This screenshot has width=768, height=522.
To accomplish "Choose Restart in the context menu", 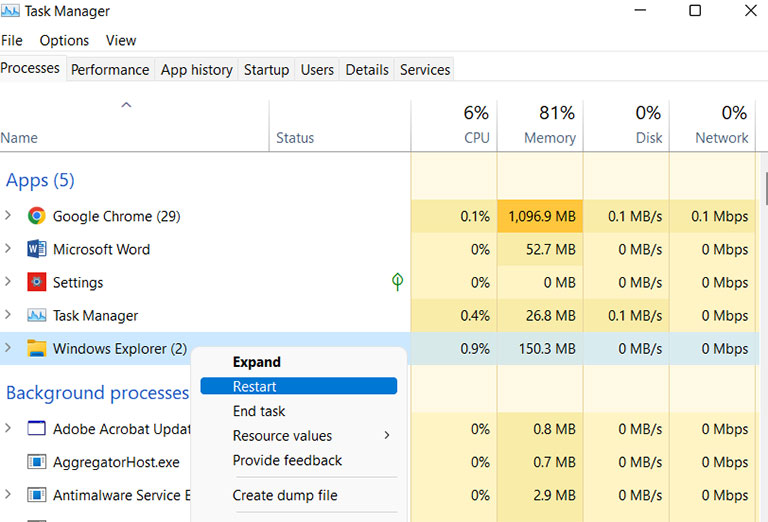I will 299,386.
